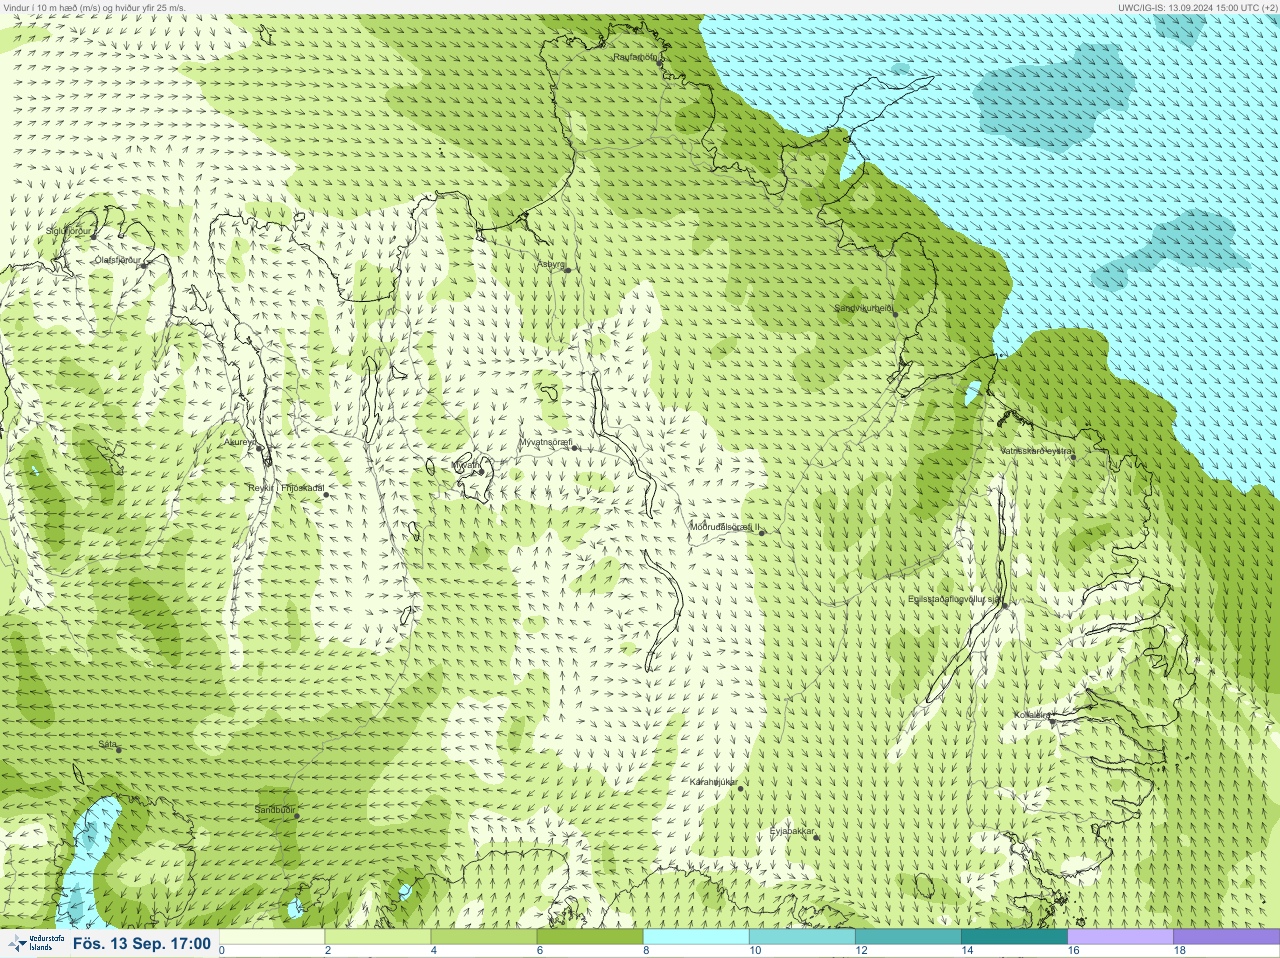
Task: Click the Mývatnsöræfi station label
Action: point(545,442)
